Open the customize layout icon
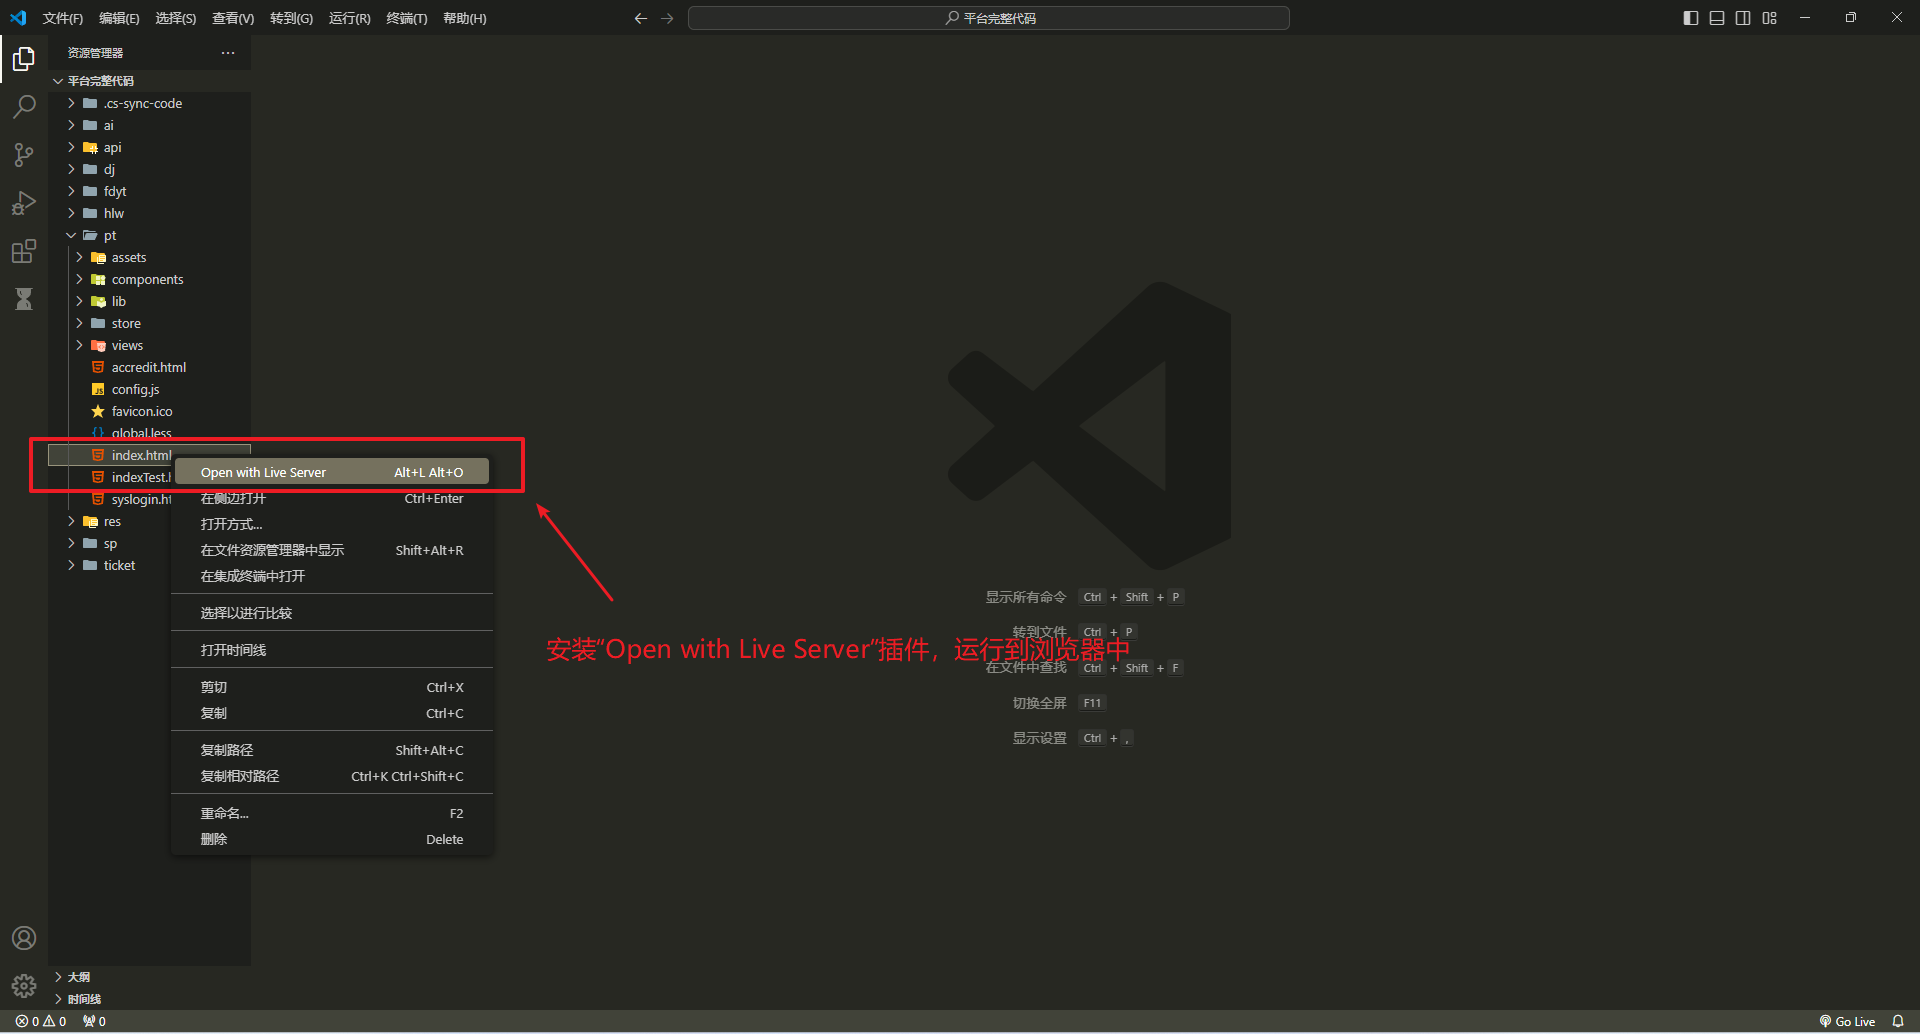The image size is (1920, 1034). (1770, 18)
